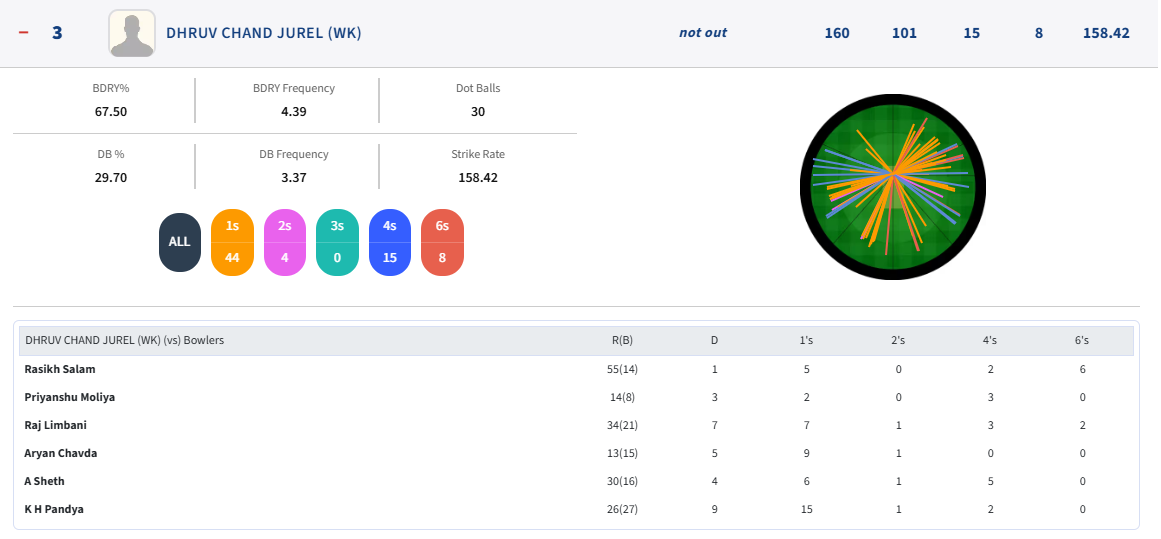Image resolution: width=1161 pixels, height=539 pixels.
Task: Show only 3s with teal pill
Action: [x=337, y=242]
